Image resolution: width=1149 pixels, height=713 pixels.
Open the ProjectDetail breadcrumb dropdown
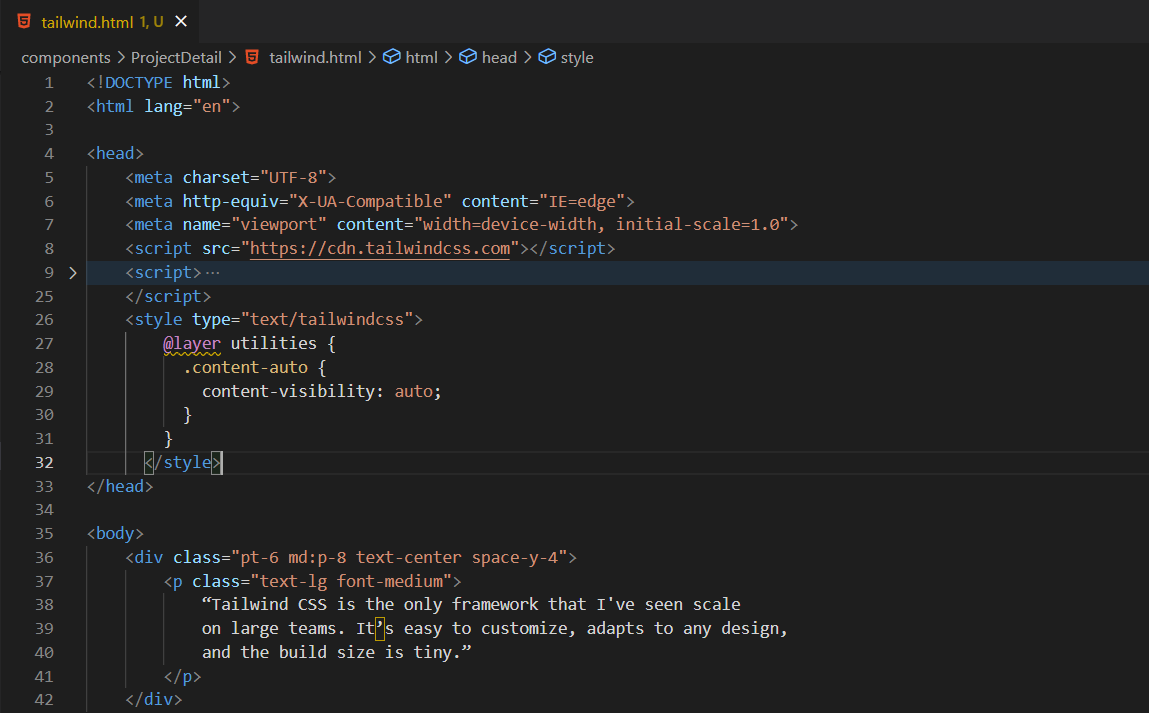click(176, 57)
